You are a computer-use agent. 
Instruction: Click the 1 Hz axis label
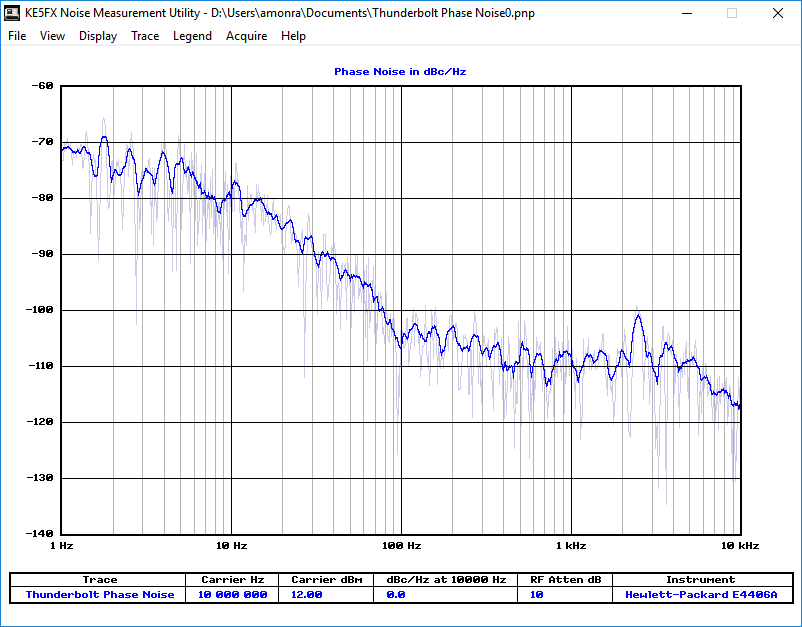(x=62, y=546)
